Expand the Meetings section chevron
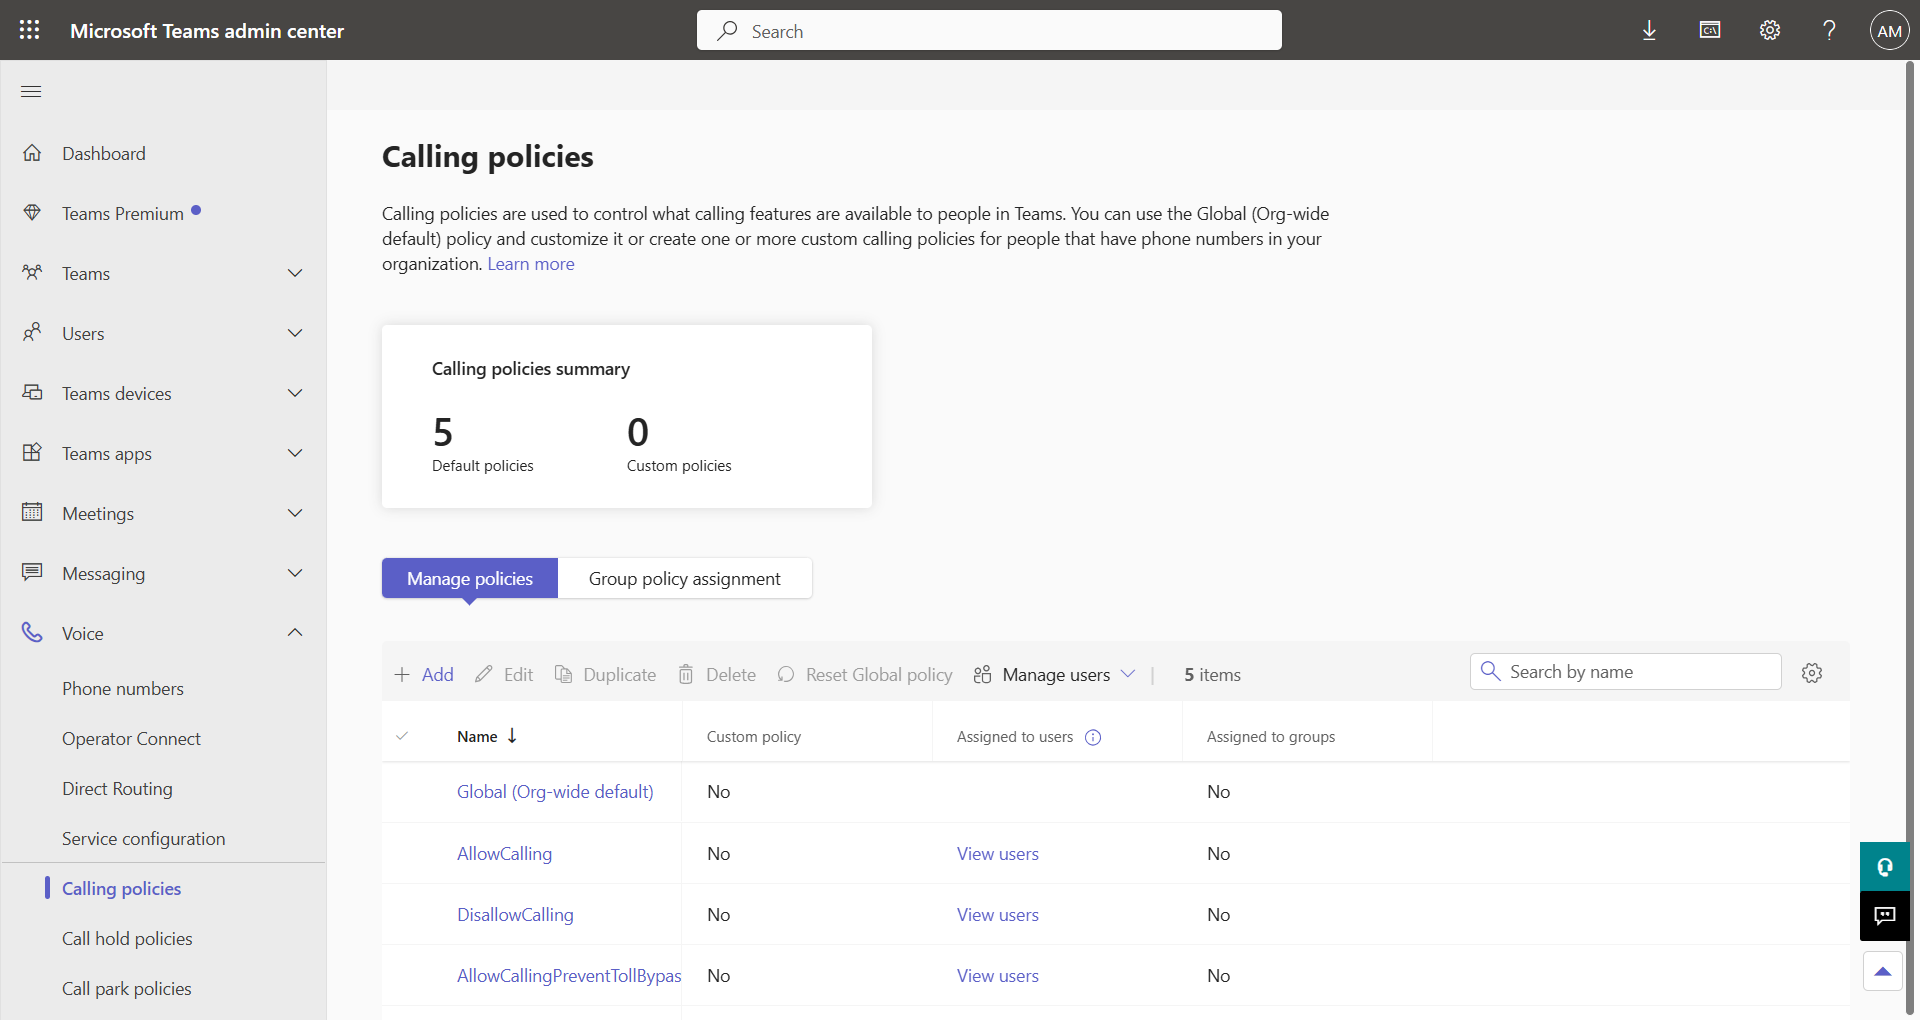The width and height of the screenshot is (1920, 1020). coord(295,513)
